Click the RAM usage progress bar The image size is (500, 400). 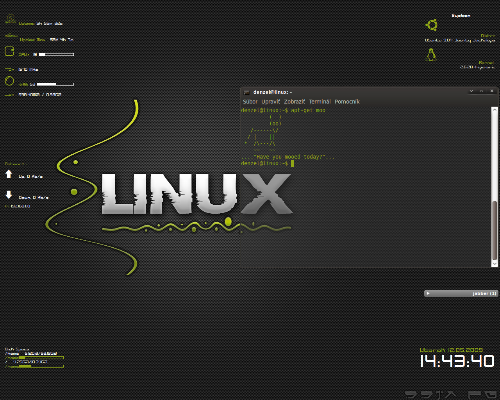coord(55,84)
